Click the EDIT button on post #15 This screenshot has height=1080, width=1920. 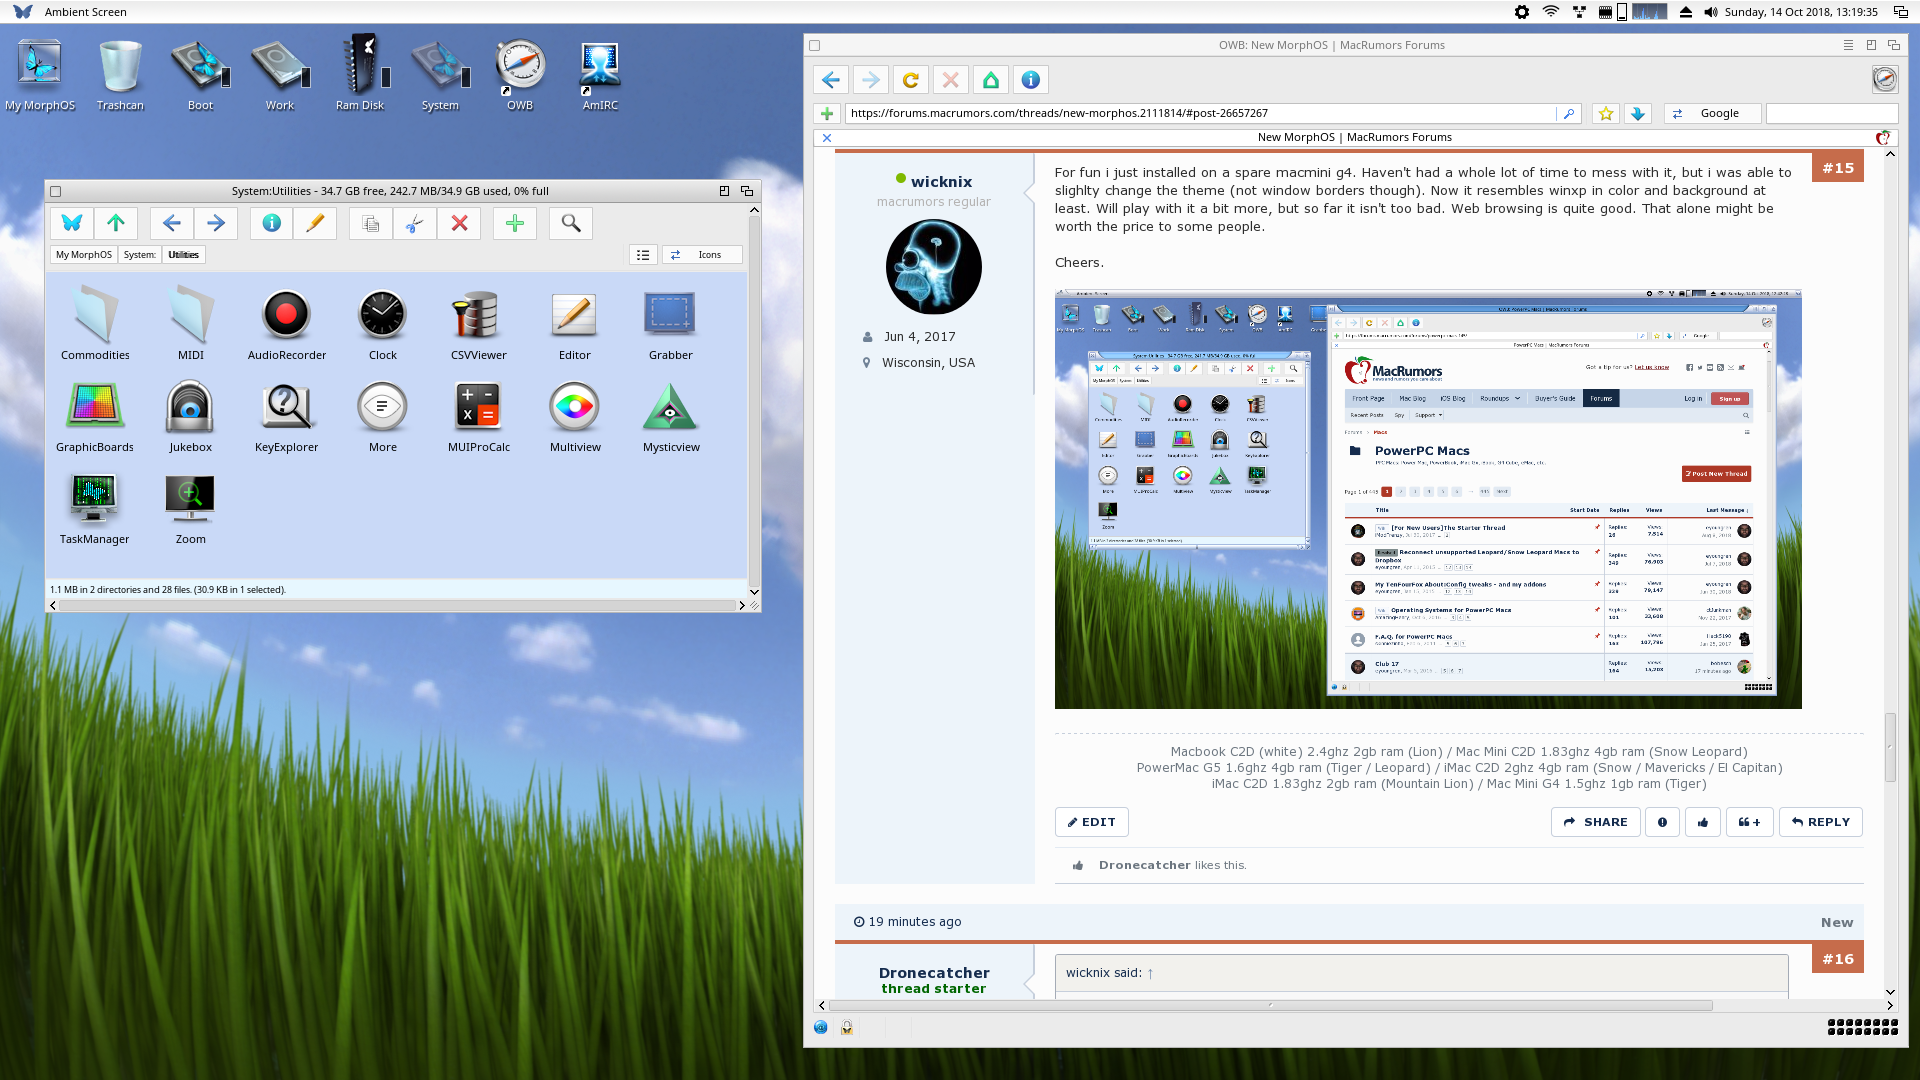point(1091,822)
